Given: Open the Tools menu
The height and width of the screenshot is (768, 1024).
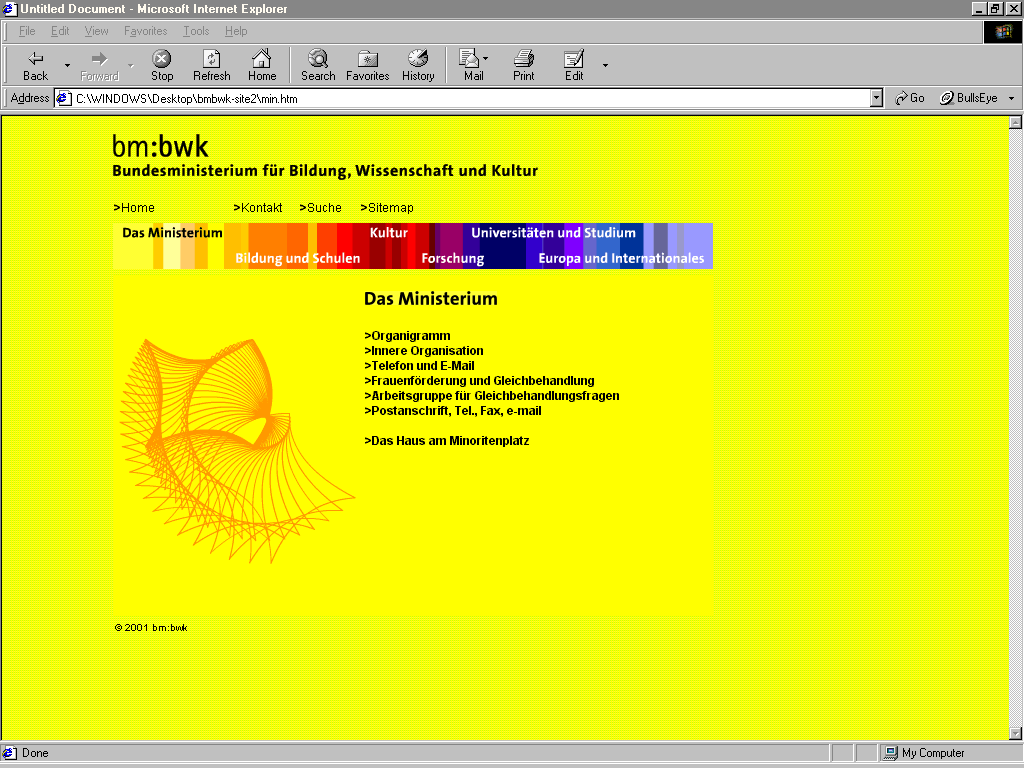Looking at the screenshot, I should click(196, 31).
